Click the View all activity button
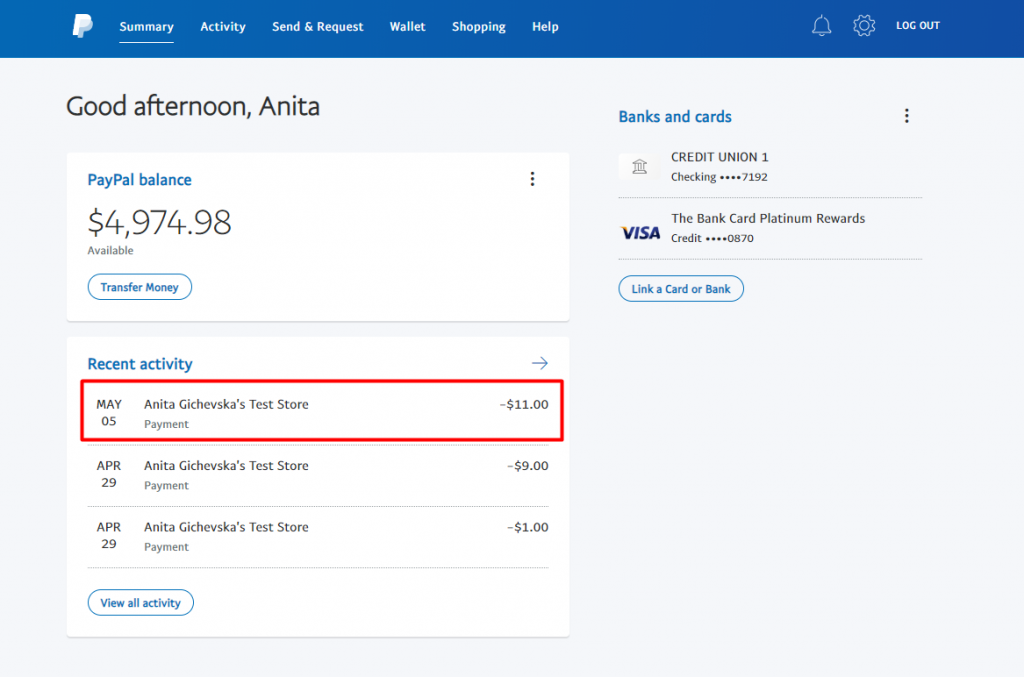The image size is (1024, 677). tap(140, 603)
